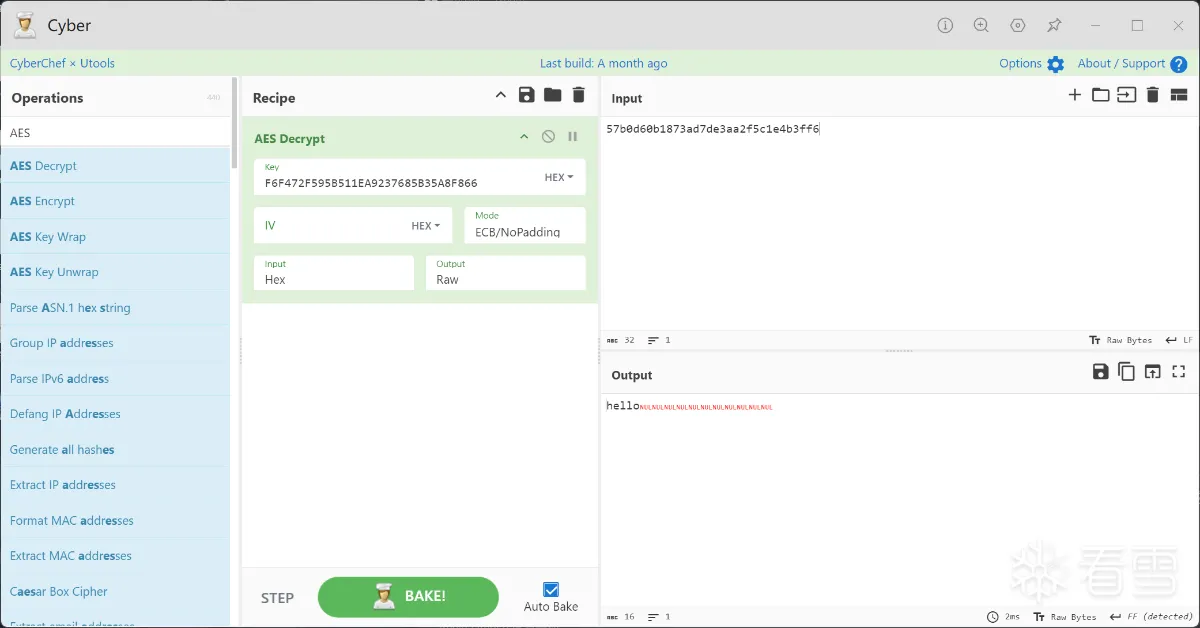This screenshot has height=628, width=1200.
Task: Open the Key format HEX dropdown
Action: 559,177
